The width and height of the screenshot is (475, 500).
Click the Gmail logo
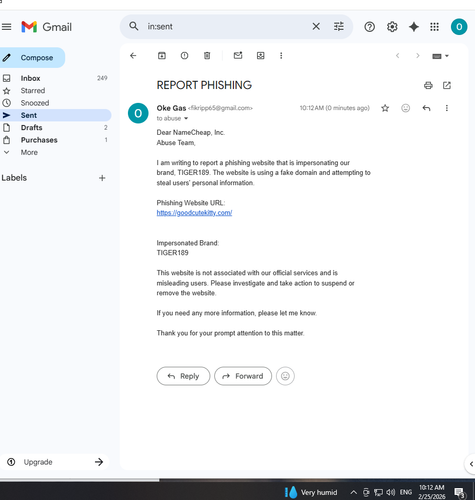click(47, 27)
